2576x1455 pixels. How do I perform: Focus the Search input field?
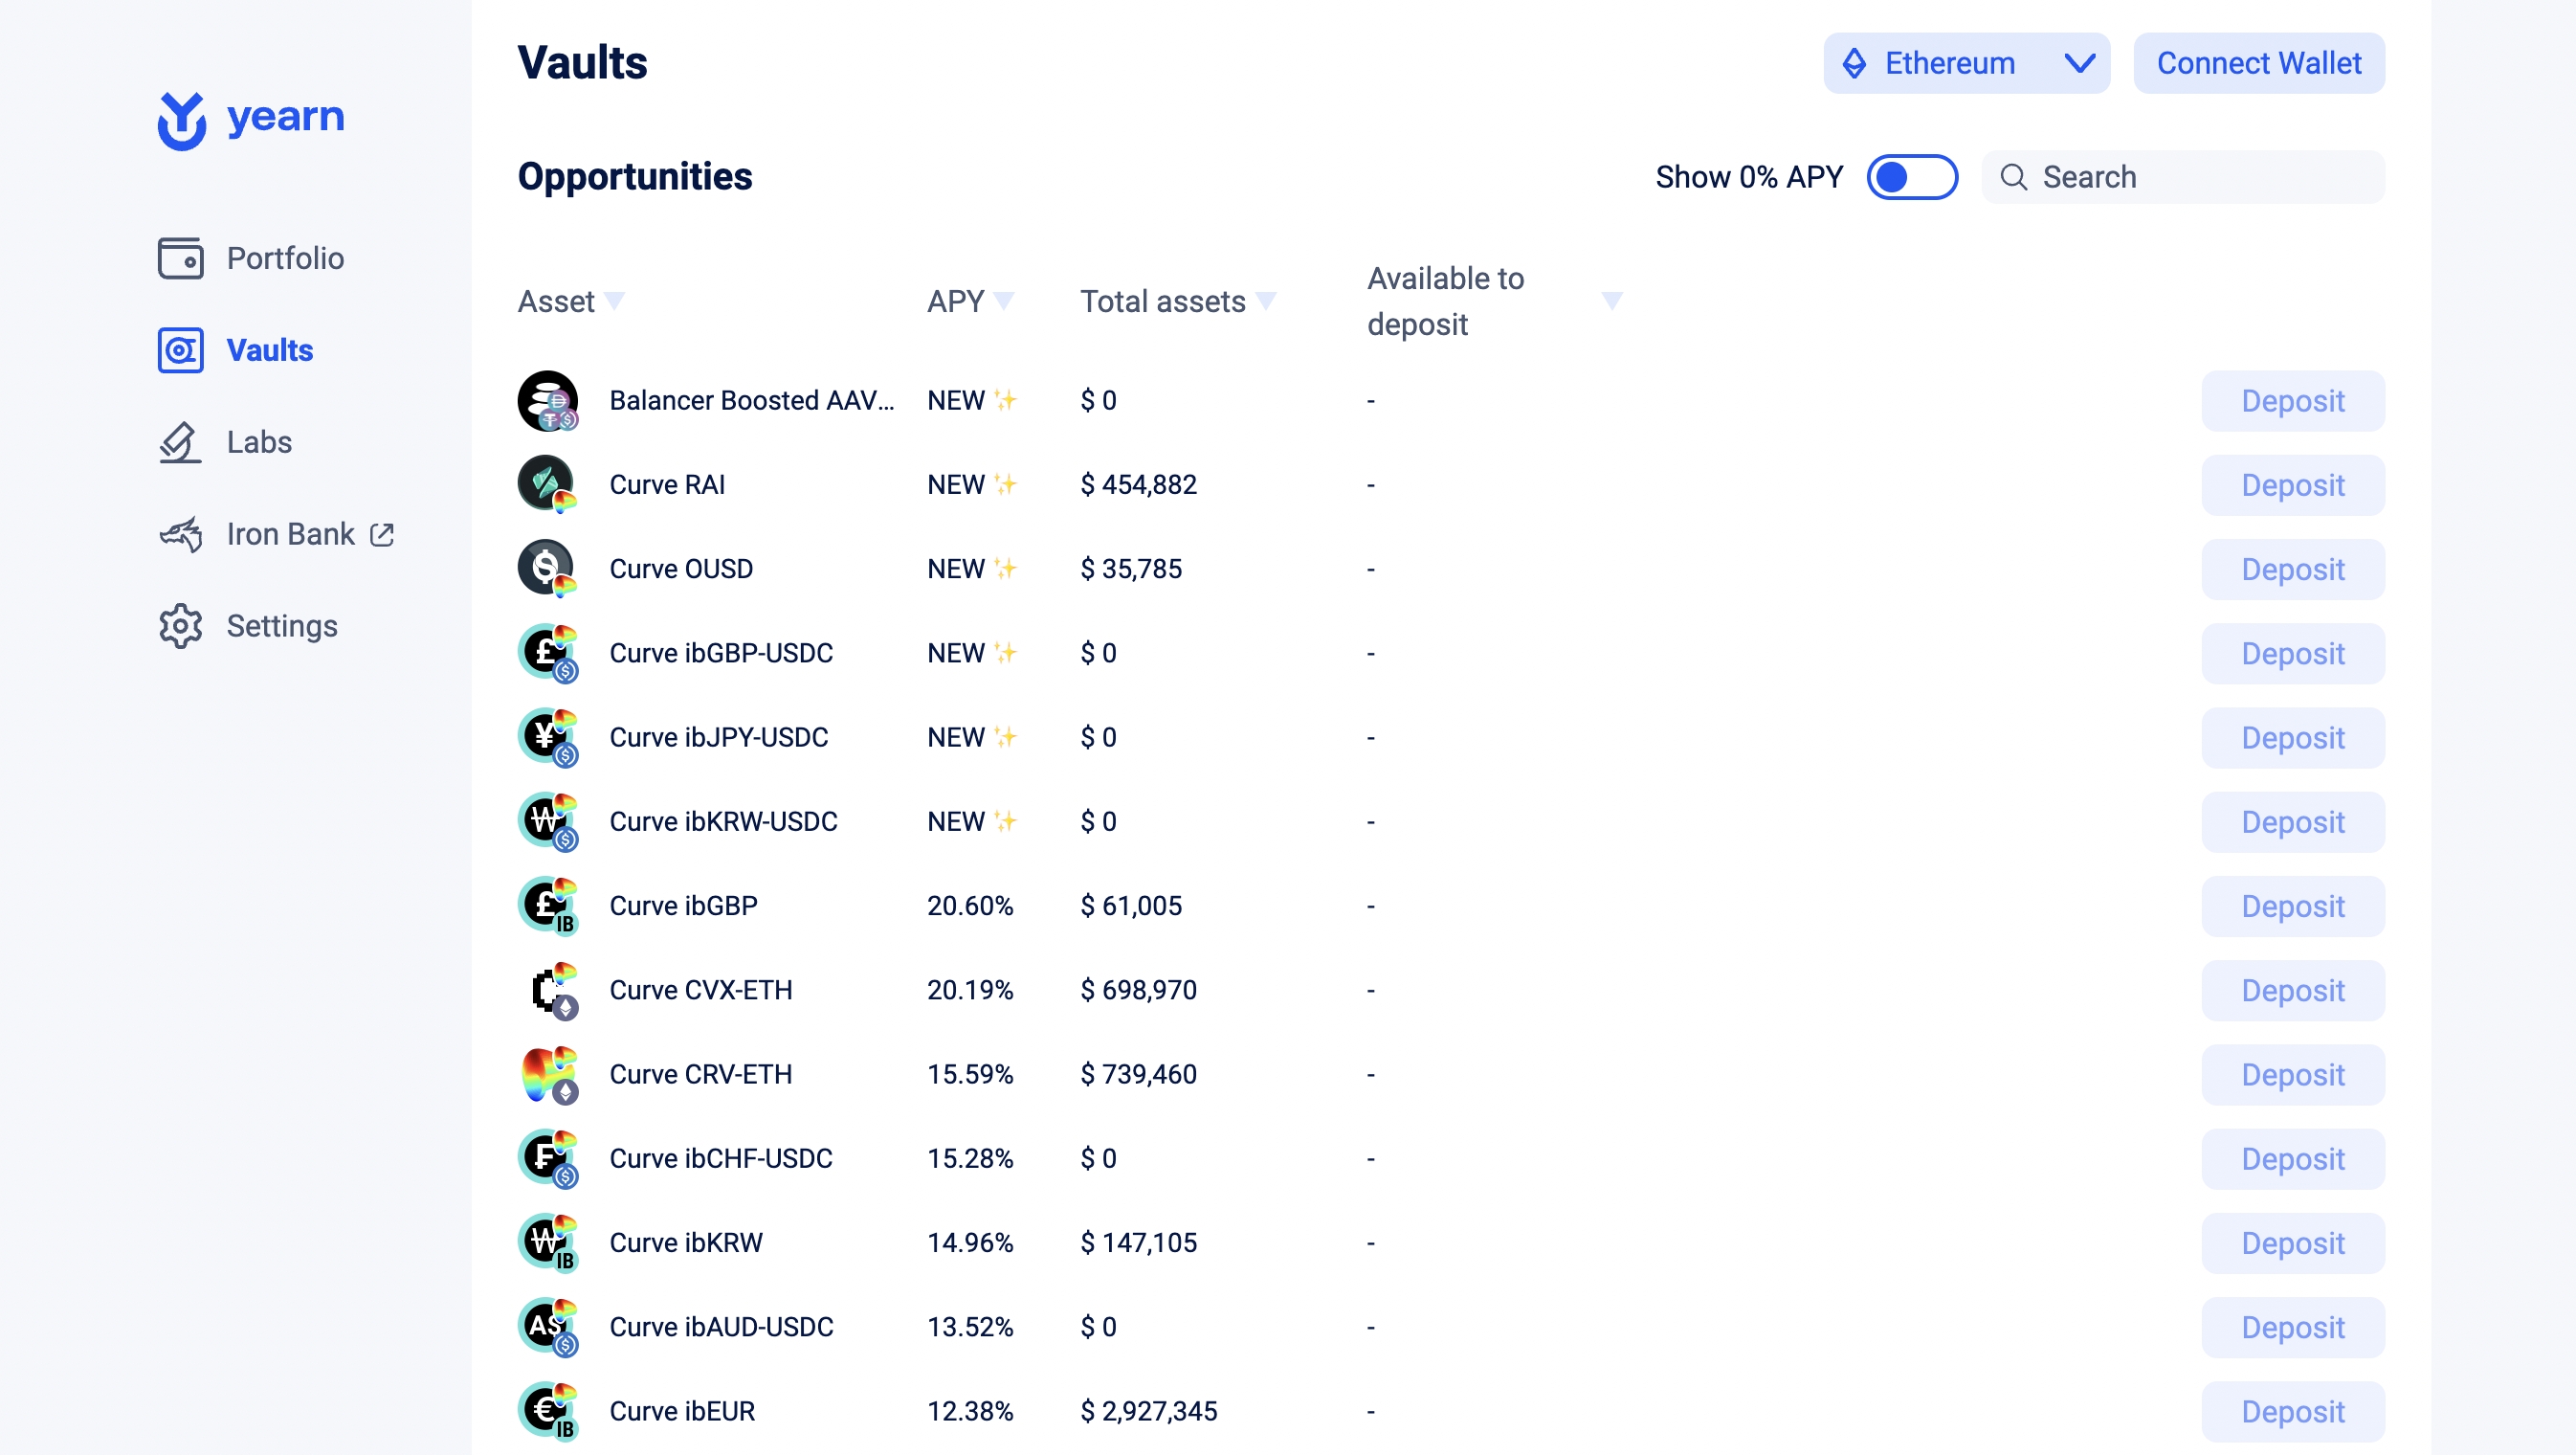[x=2183, y=177]
